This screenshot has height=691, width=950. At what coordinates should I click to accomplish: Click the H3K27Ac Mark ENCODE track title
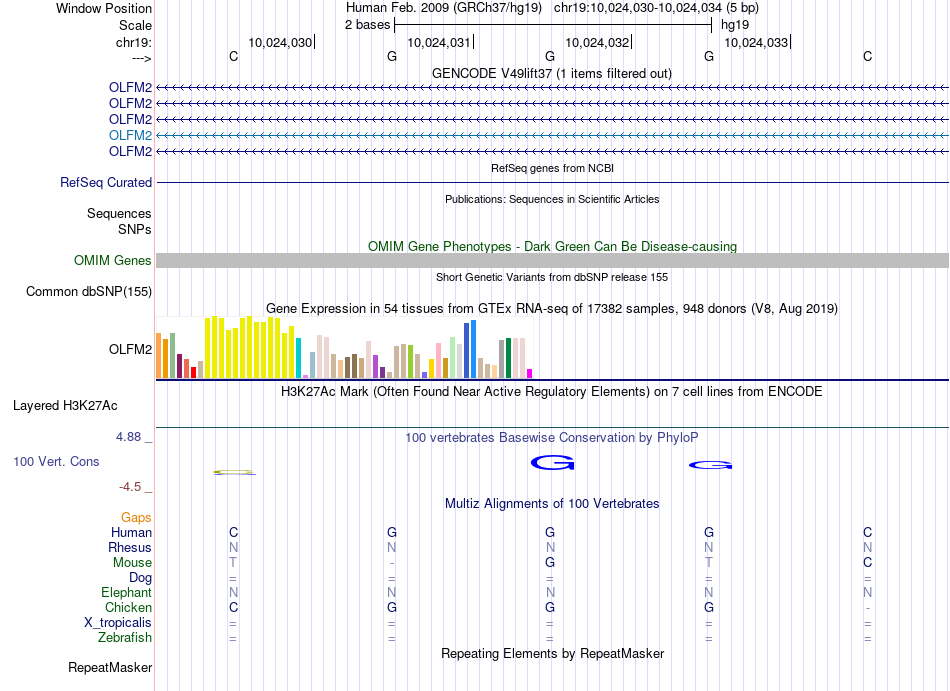pyautogui.click(x=552, y=391)
